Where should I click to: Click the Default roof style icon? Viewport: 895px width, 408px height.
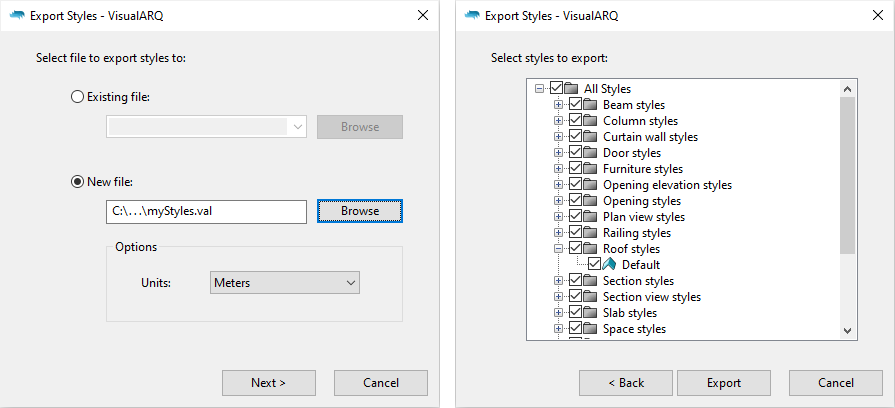609,264
